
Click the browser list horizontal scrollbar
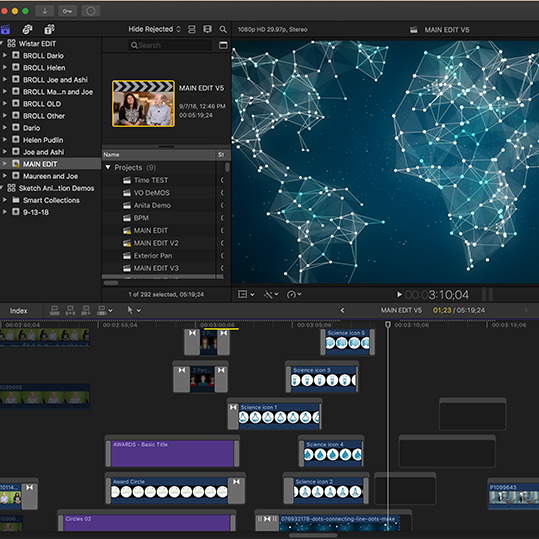coord(111,283)
